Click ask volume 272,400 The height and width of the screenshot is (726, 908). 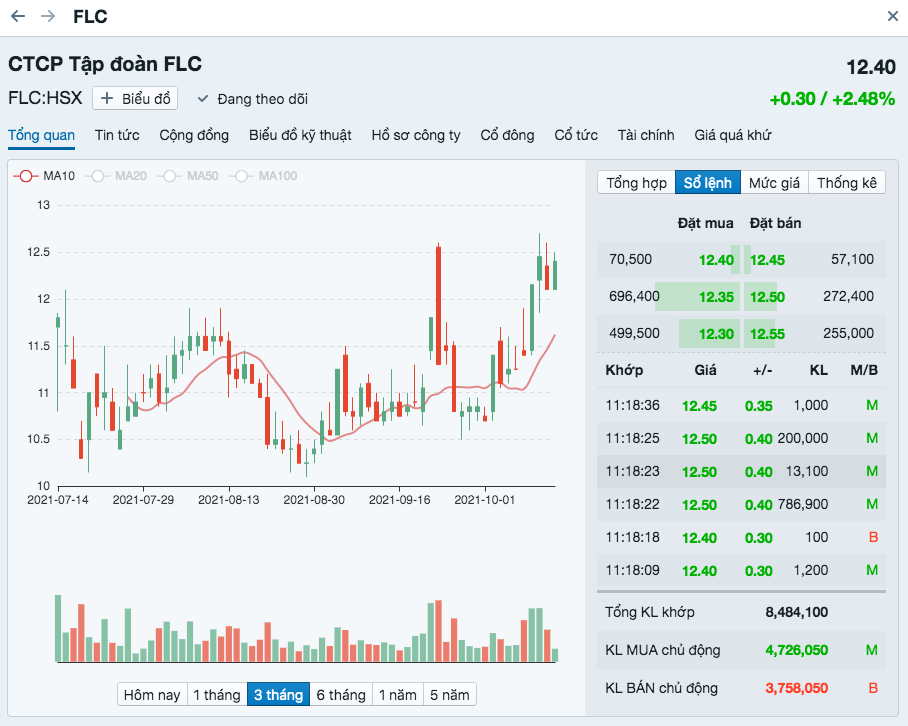coord(848,296)
